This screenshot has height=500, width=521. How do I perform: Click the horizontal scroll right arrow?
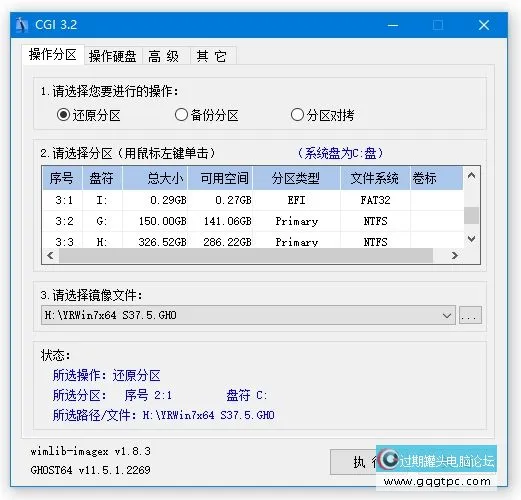[455, 256]
